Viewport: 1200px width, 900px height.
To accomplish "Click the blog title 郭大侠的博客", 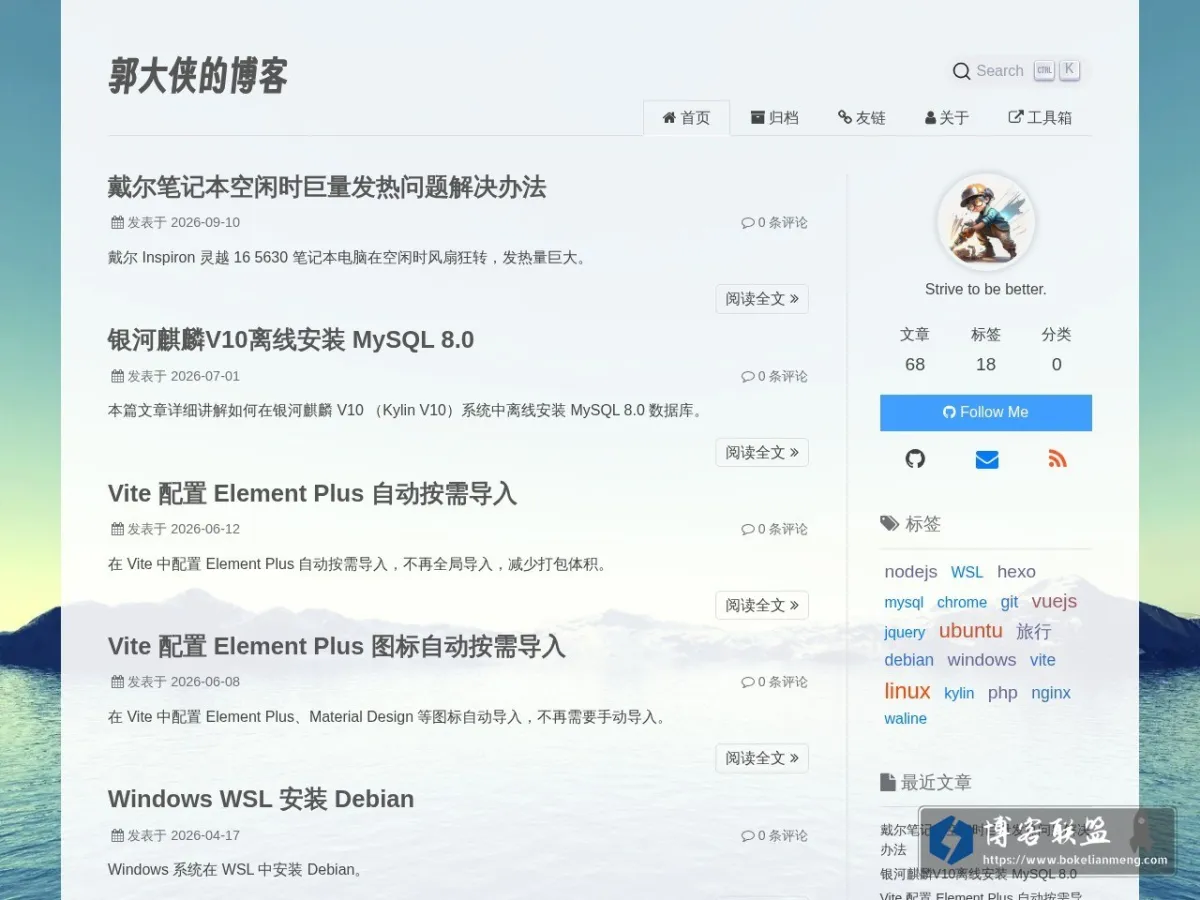I will (x=198, y=76).
